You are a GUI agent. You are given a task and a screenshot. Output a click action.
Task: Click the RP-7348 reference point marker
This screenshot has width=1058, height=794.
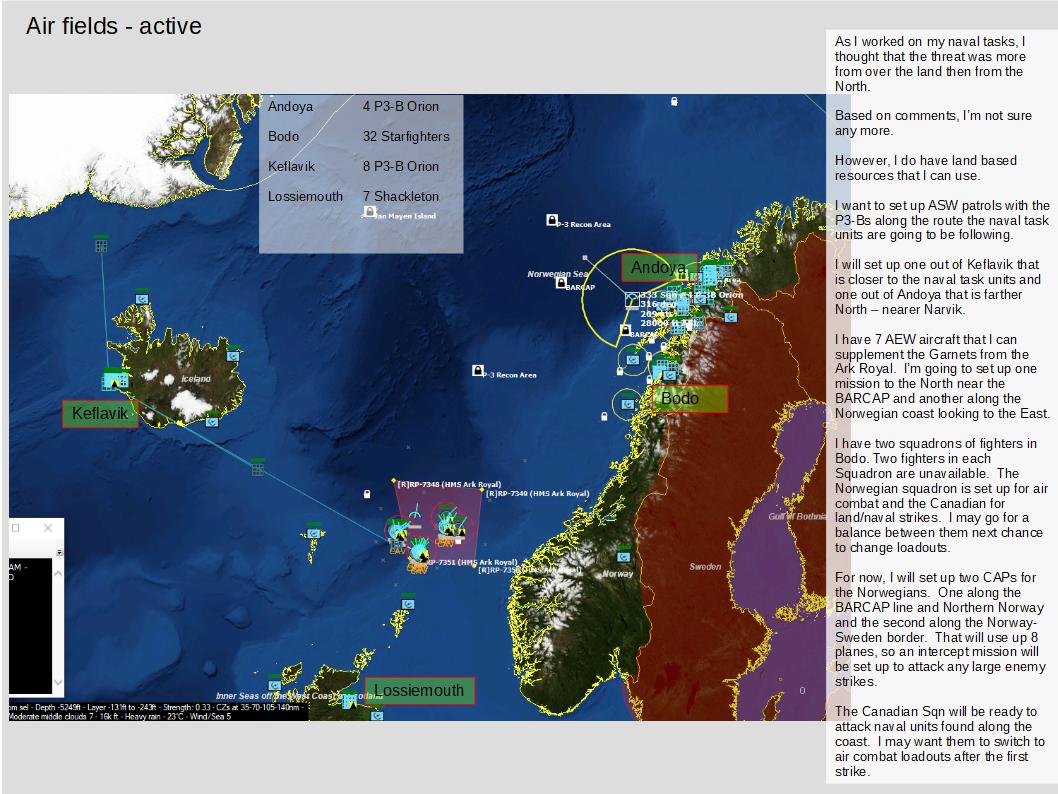pos(394,482)
